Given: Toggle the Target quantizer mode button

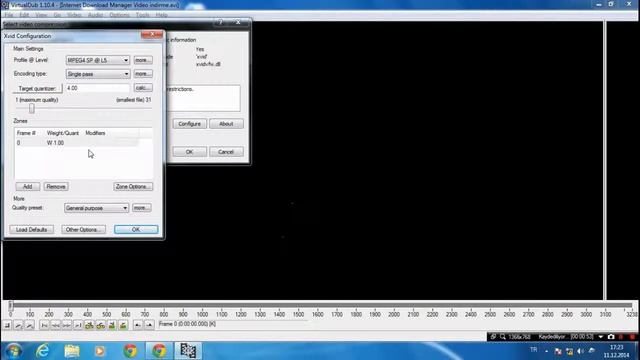Looking at the screenshot, I should tap(37, 88).
